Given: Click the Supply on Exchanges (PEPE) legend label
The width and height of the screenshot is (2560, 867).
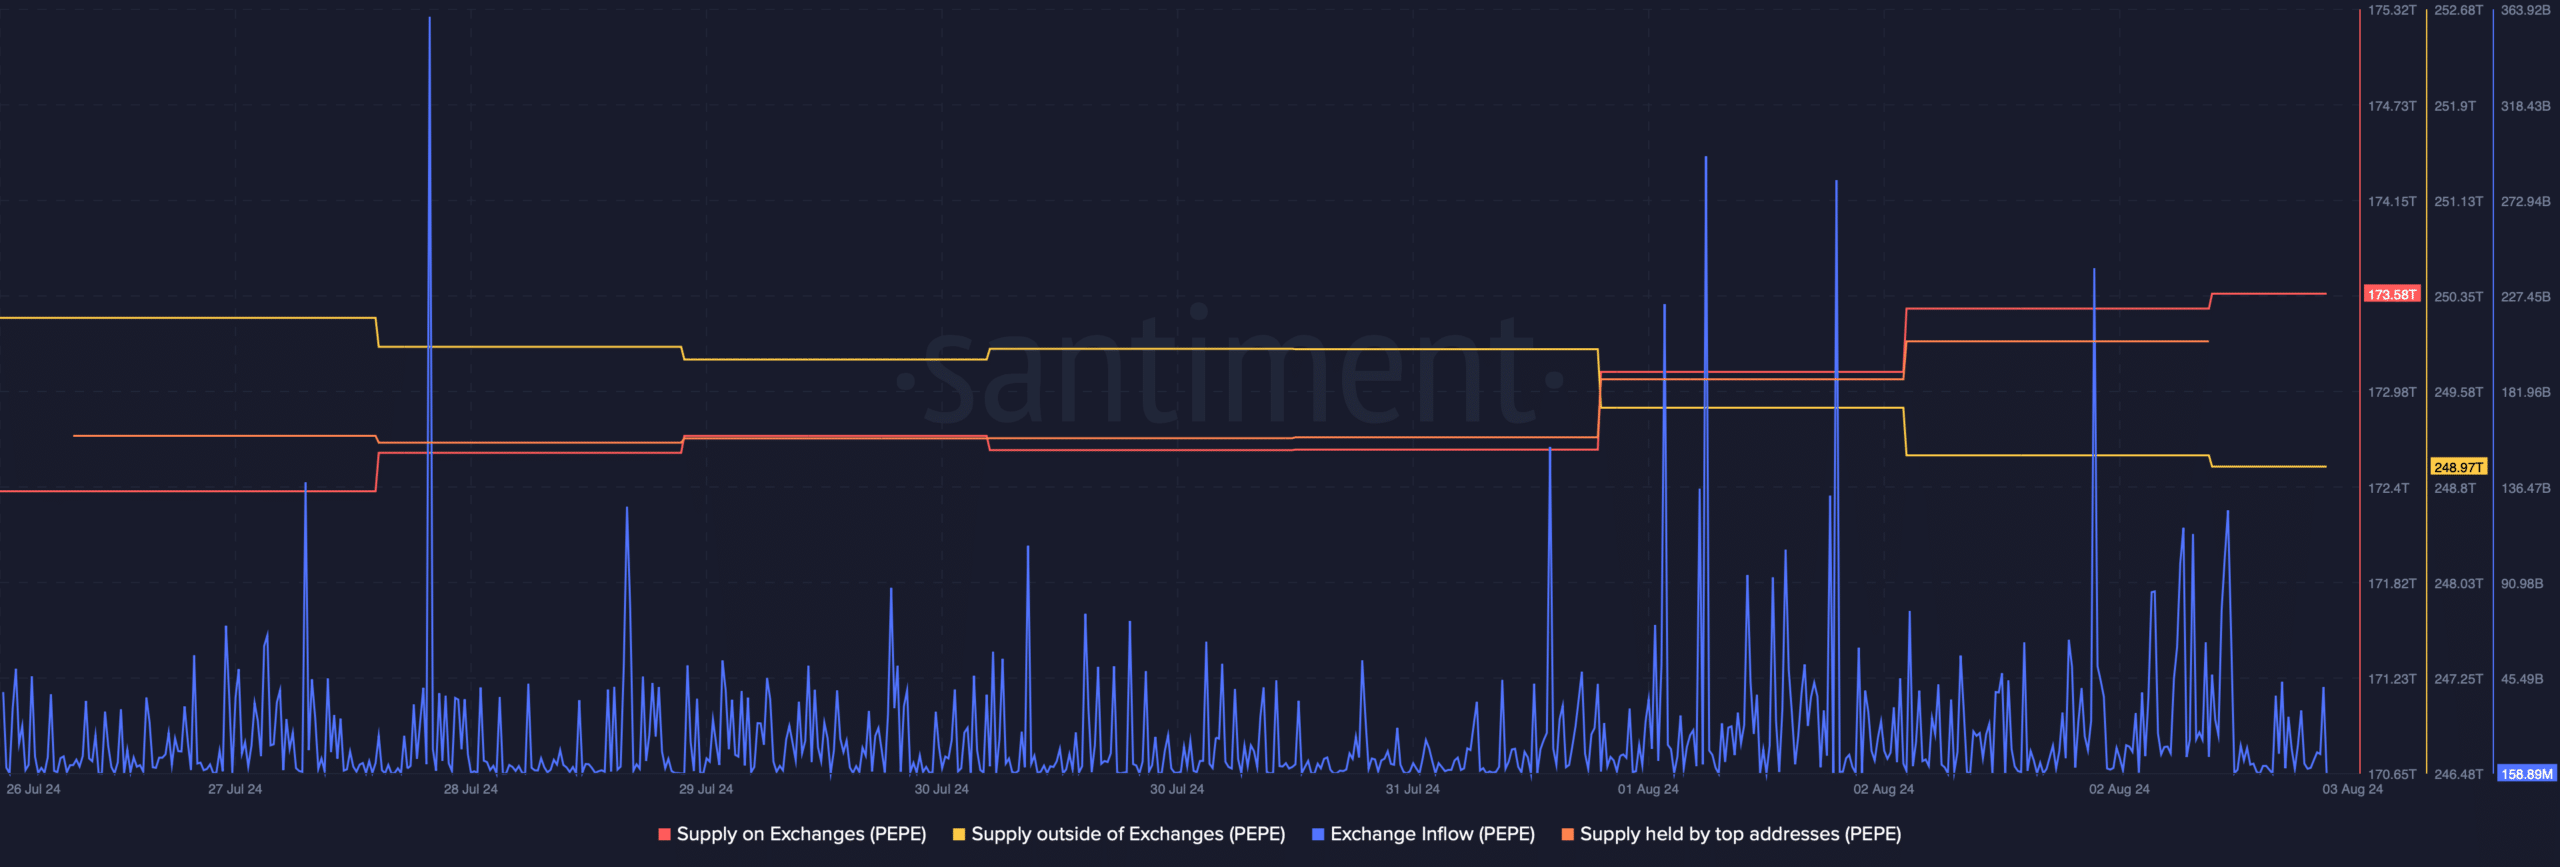Looking at the screenshot, I should pos(801,834).
